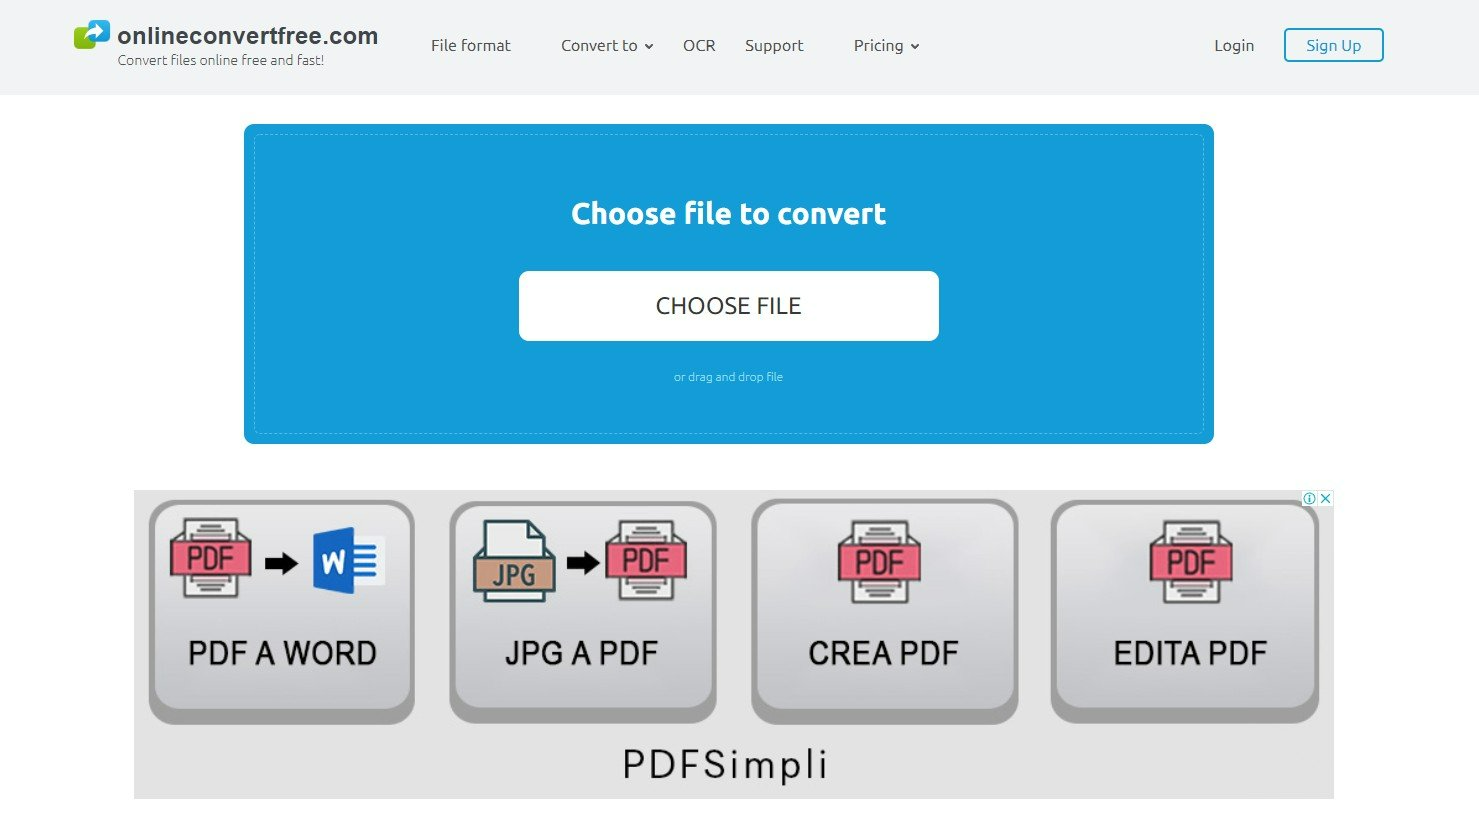
Task: Click the ad info icon
Action: tap(1309, 498)
